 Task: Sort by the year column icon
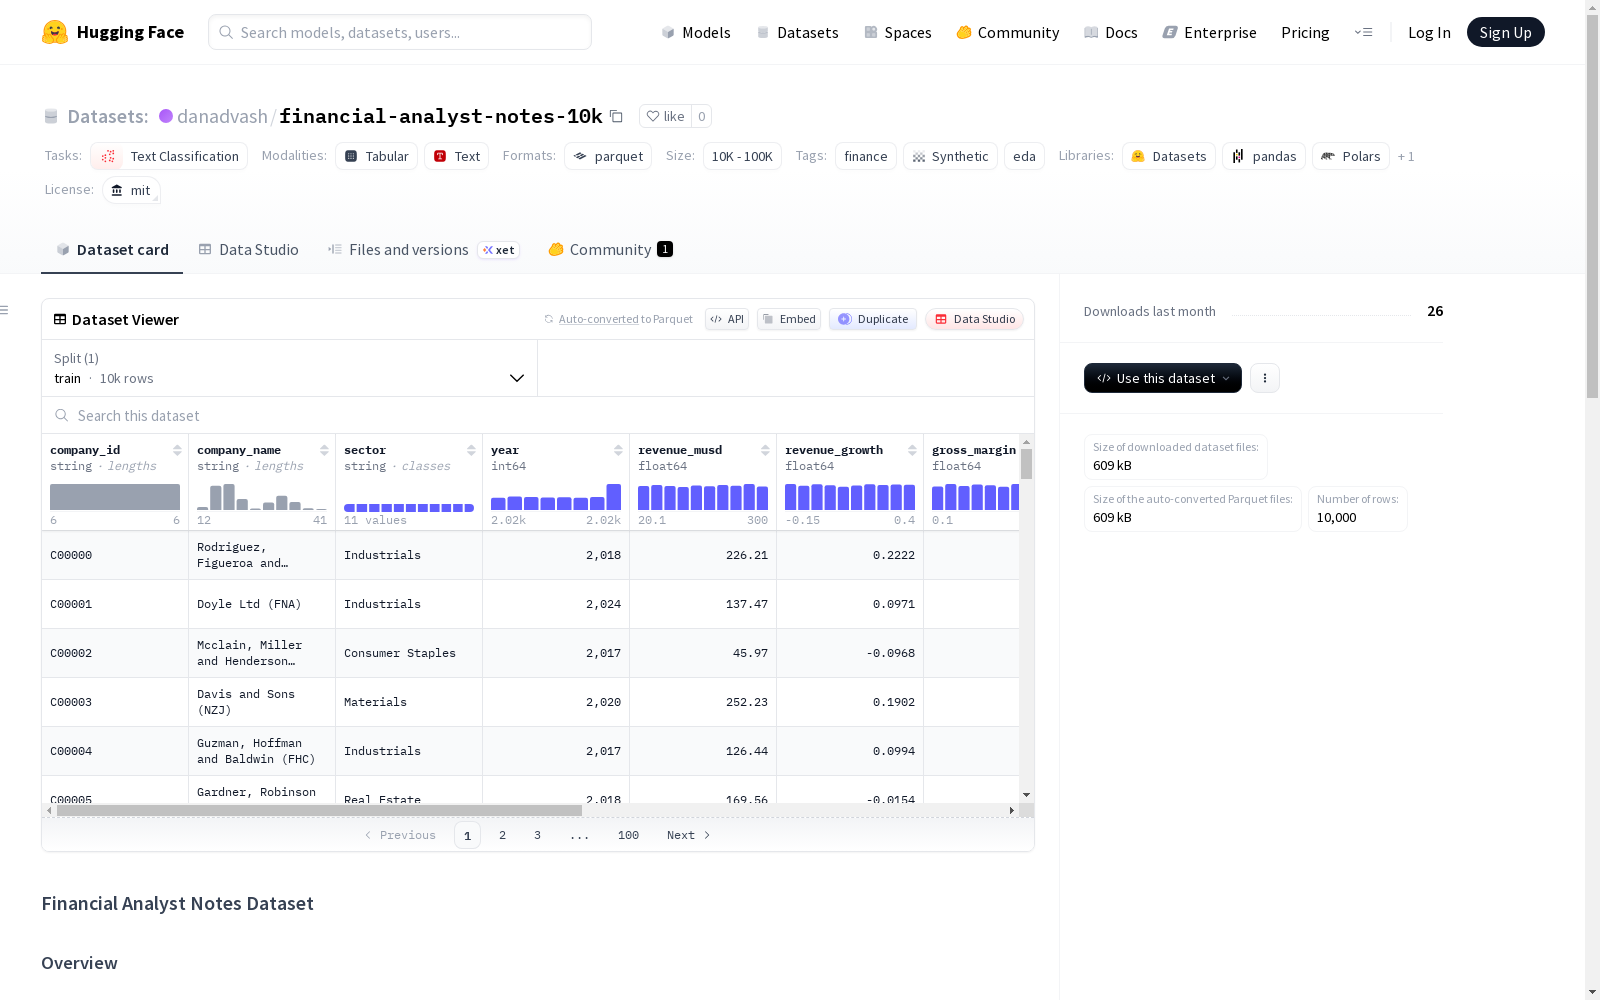618,450
